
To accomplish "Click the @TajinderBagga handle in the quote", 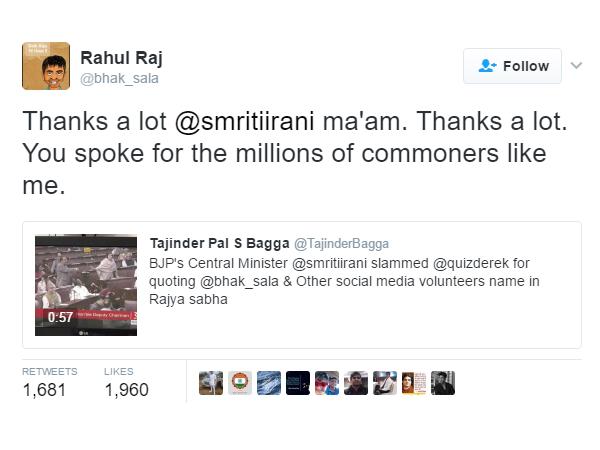I will [x=342, y=243].
